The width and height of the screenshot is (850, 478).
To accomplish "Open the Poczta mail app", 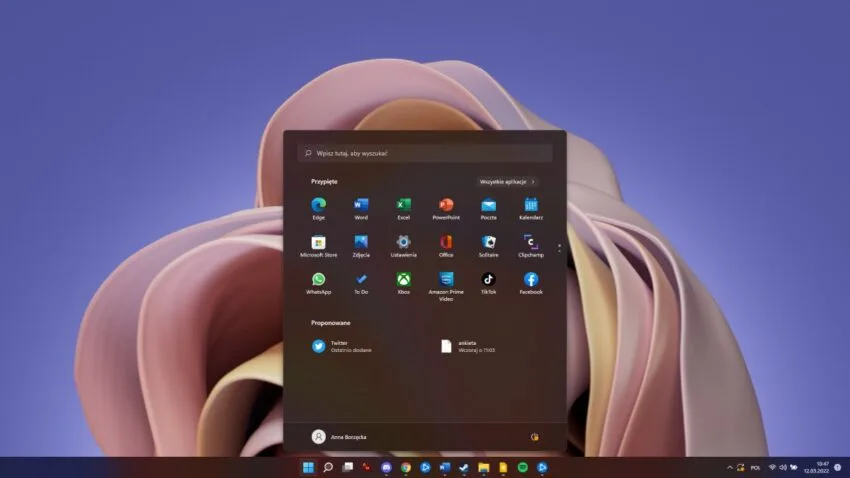I will [x=488, y=209].
